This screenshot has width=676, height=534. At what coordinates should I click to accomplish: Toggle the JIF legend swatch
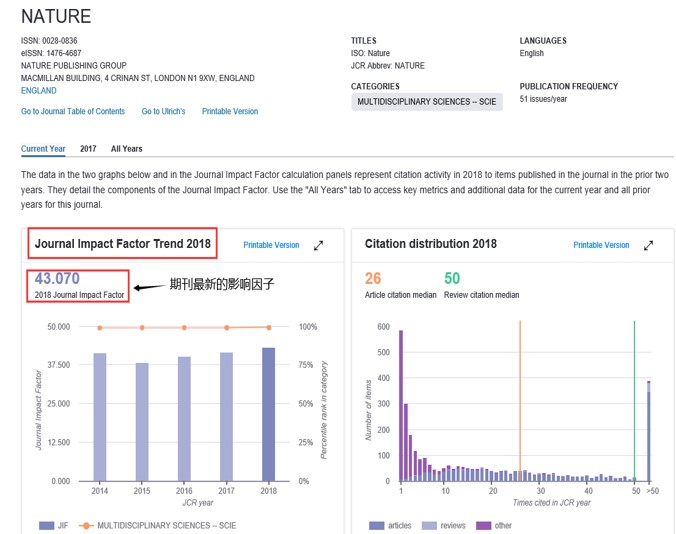point(47,525)
